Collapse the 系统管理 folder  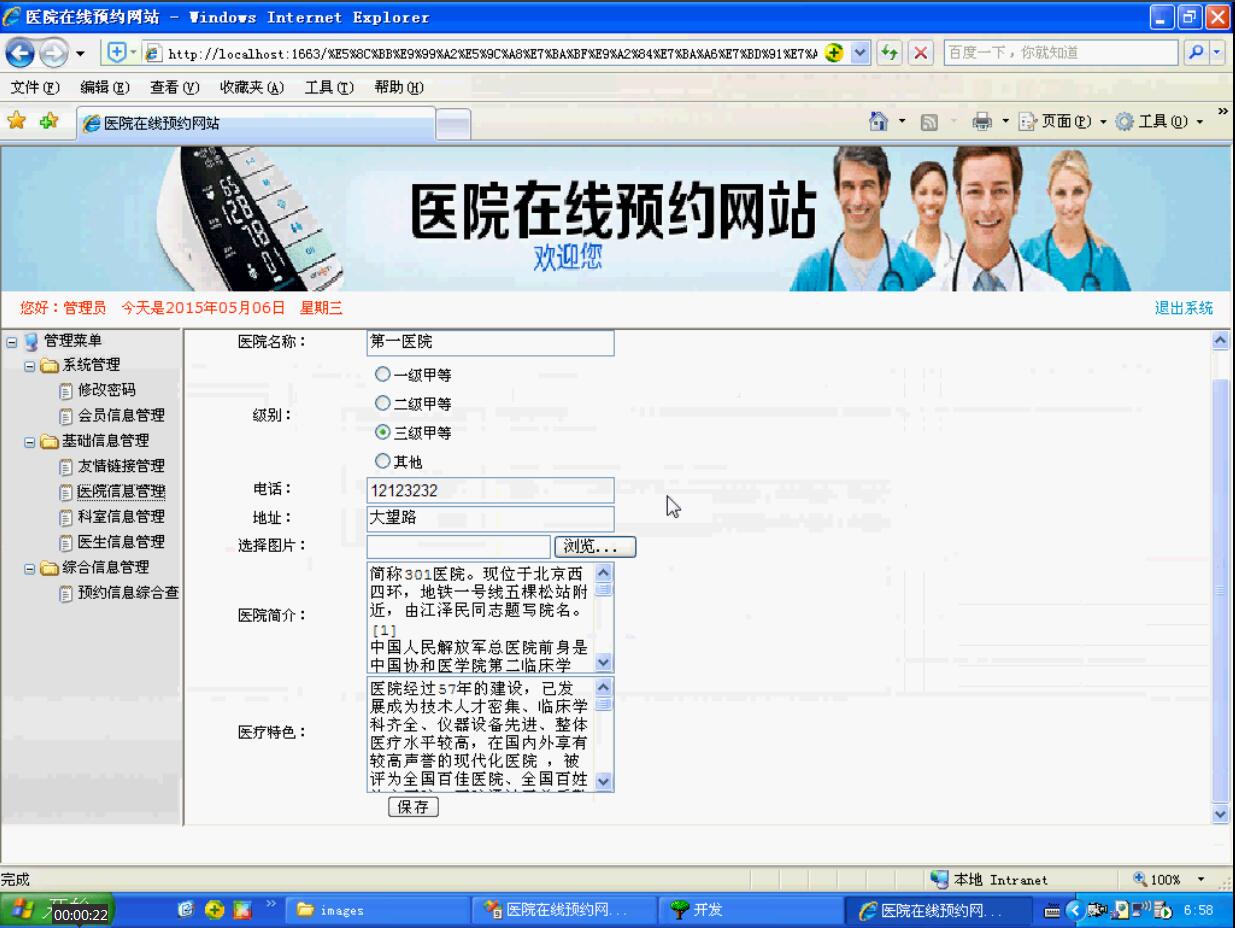[x=30, y=365]
